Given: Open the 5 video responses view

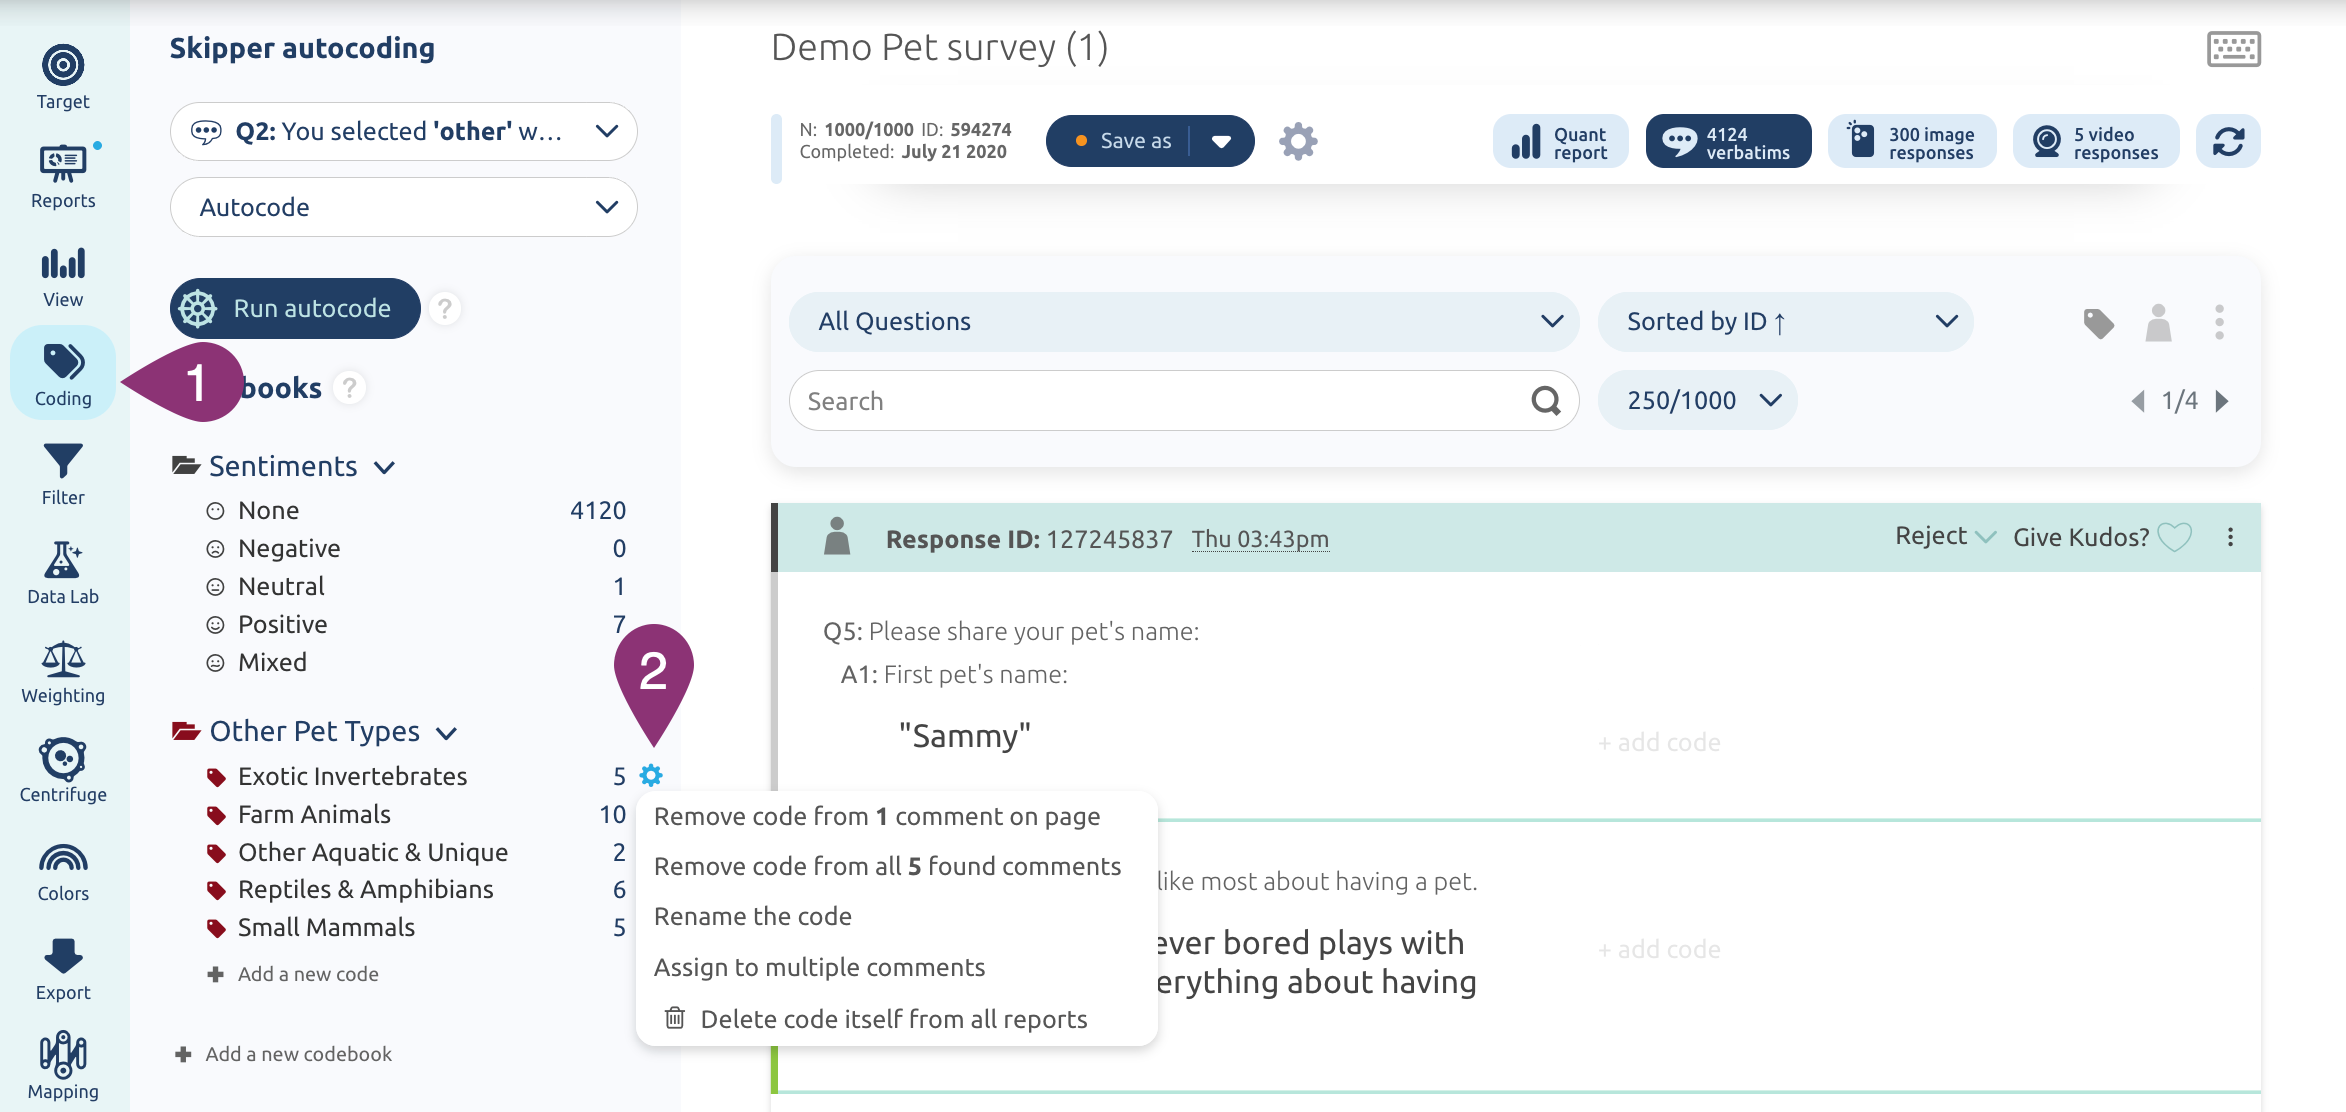Looking at the screenshot, I should point(2096,141).
